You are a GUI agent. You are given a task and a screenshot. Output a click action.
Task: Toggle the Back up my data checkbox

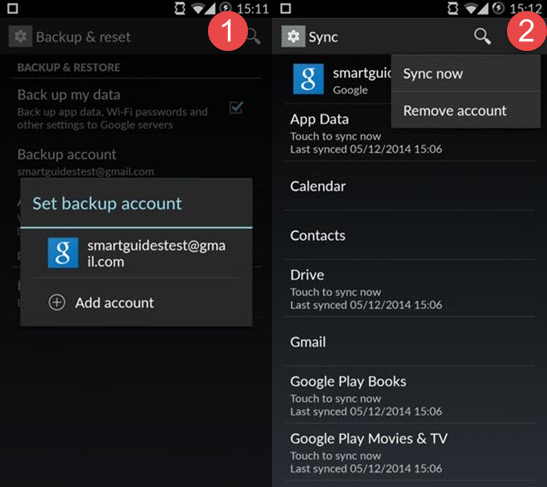pos(236,107)
